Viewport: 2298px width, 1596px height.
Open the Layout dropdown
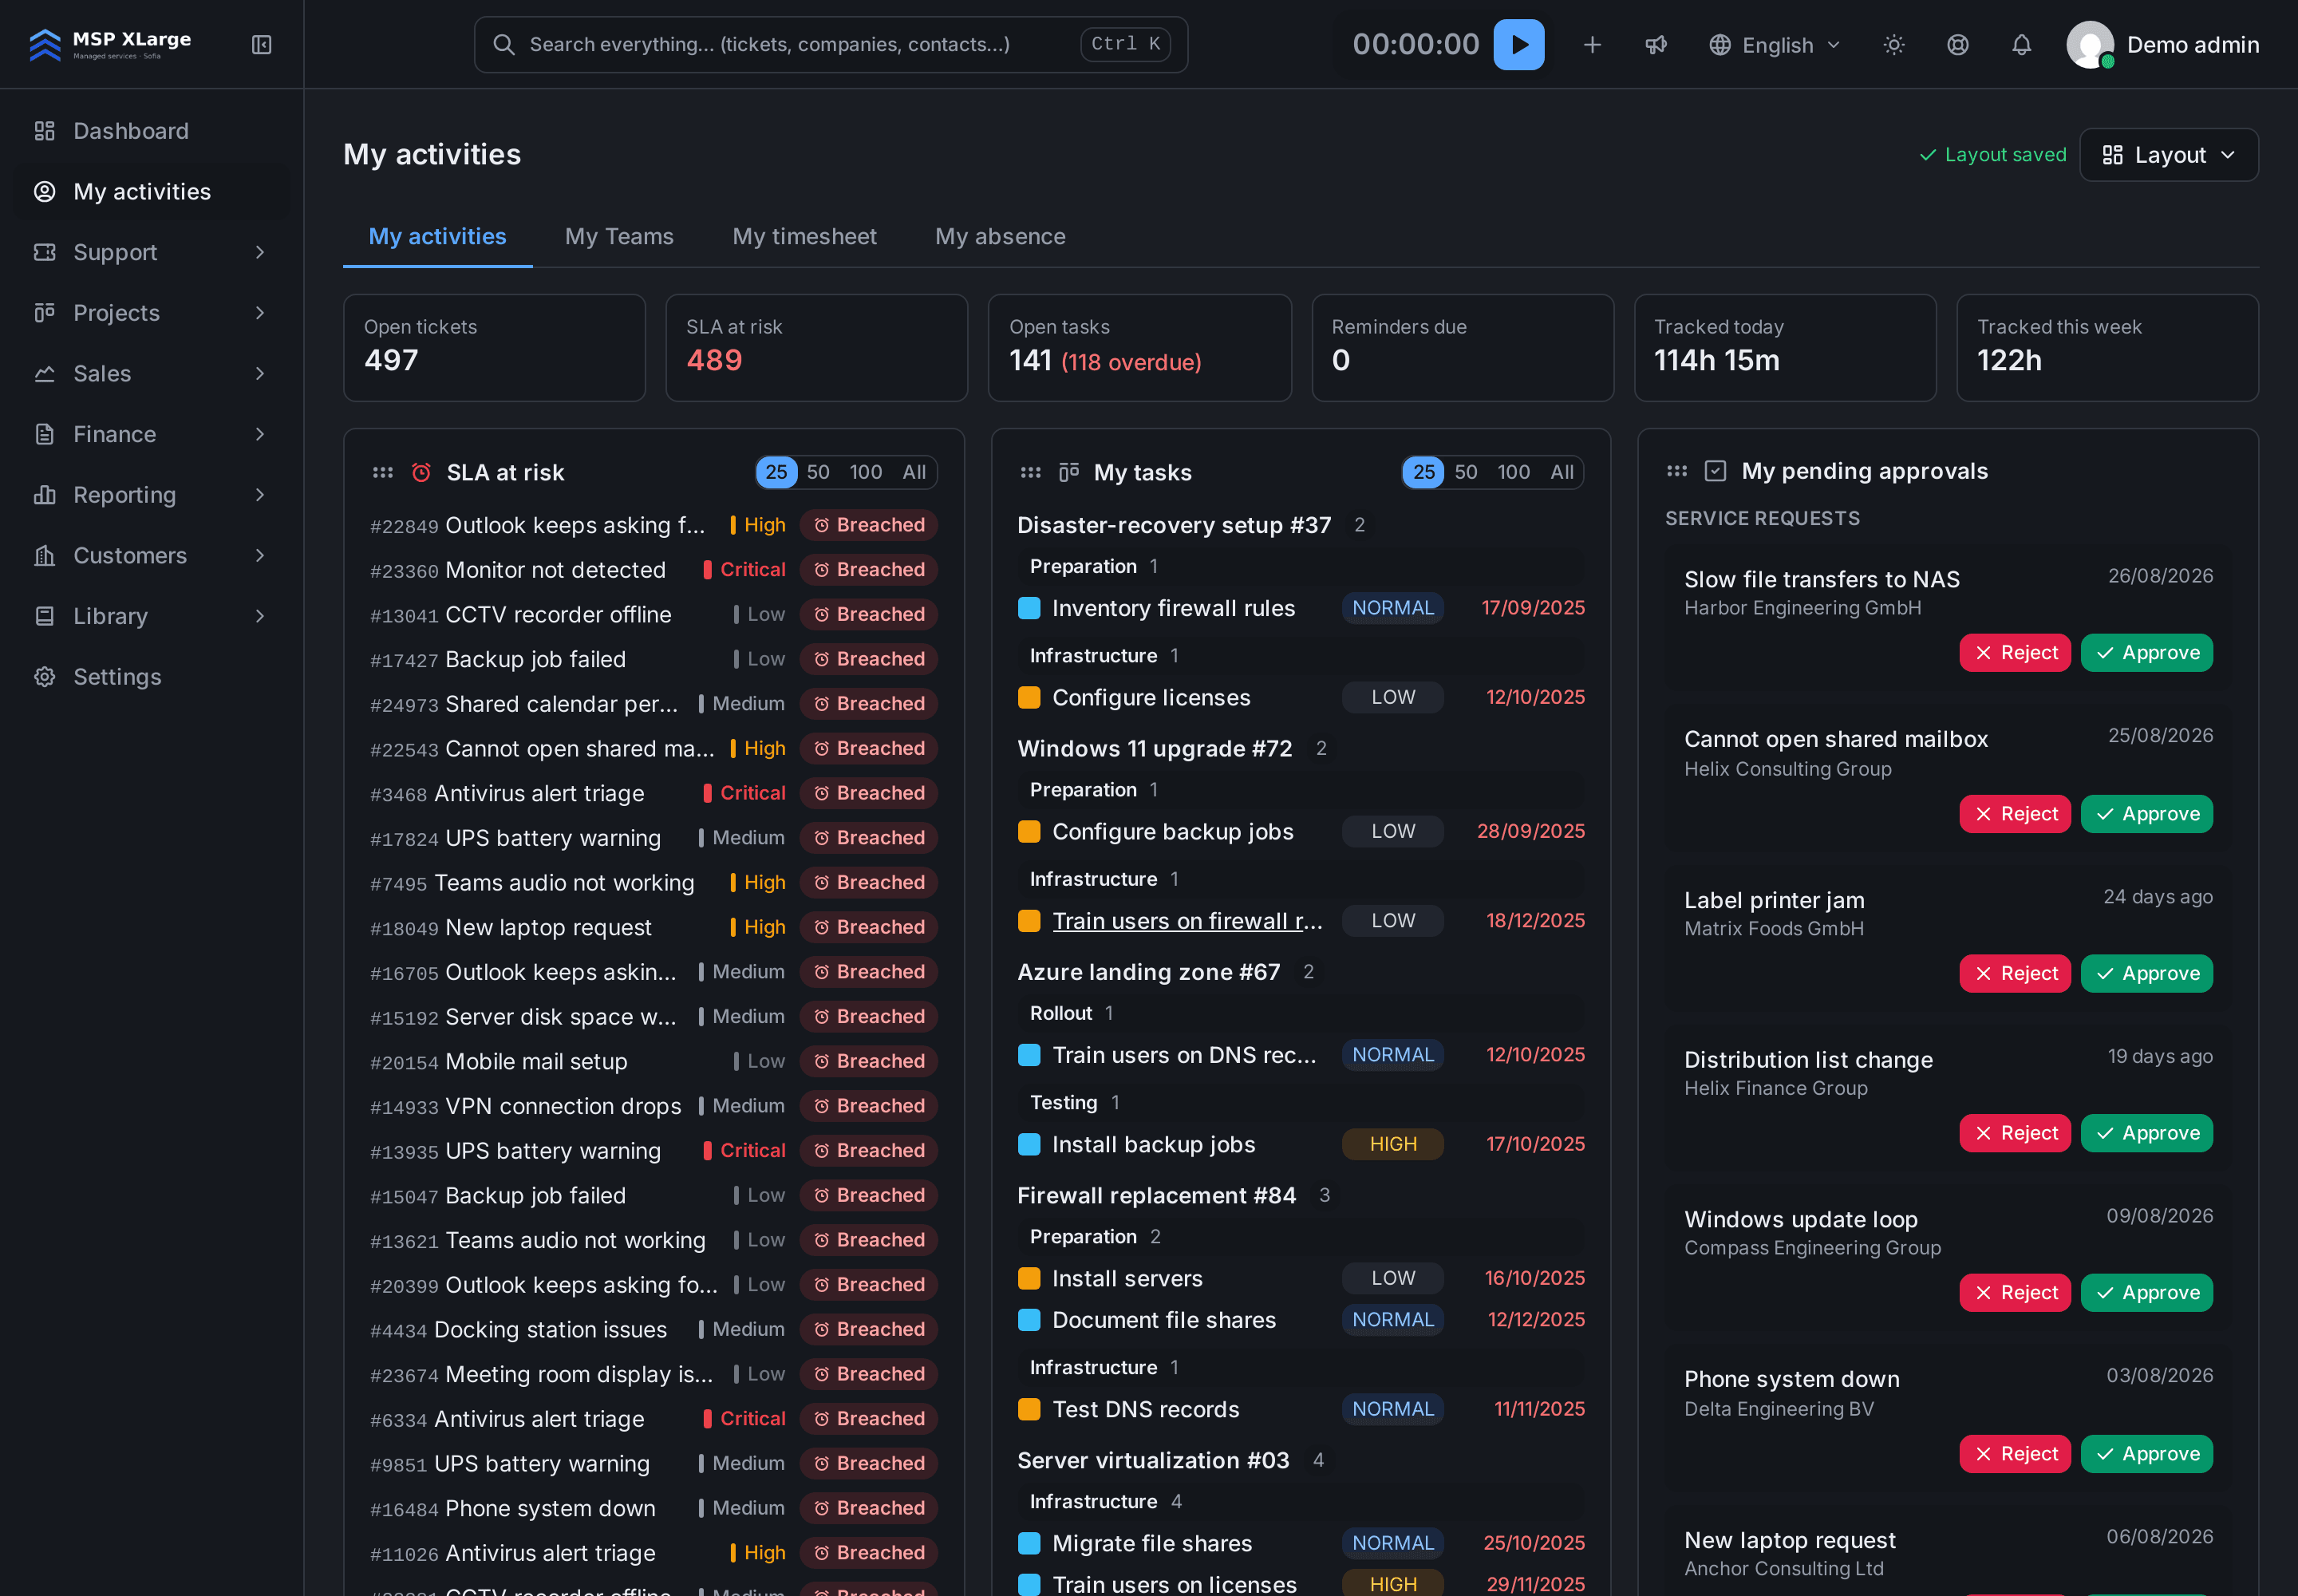[2168, 155]
